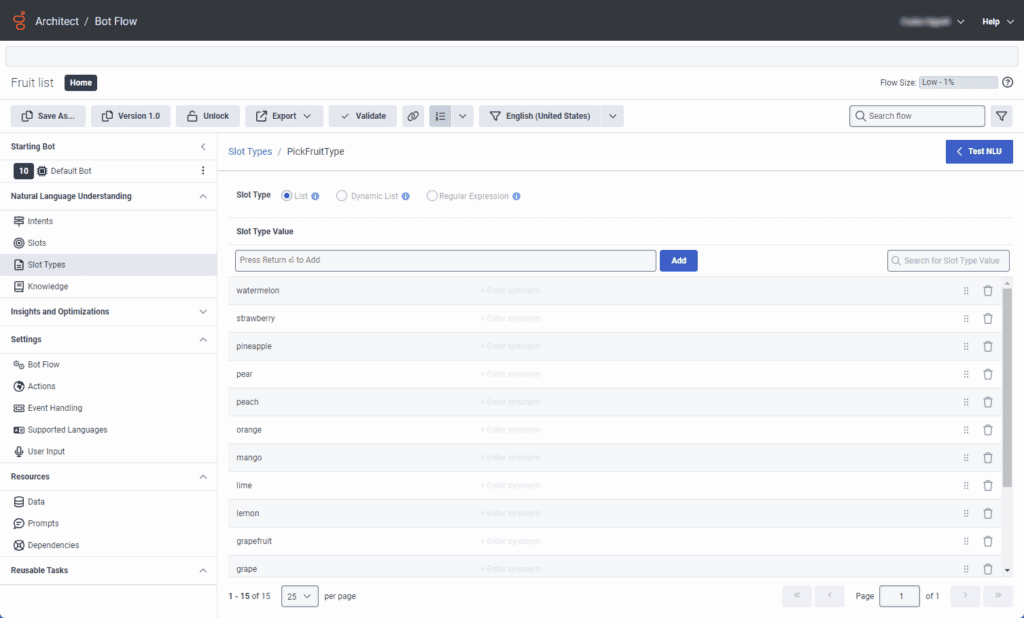The width and height of the screenshot is (1024, 618).
Task: Select the List slot type radio button
Action: click(x=289, y=195)
